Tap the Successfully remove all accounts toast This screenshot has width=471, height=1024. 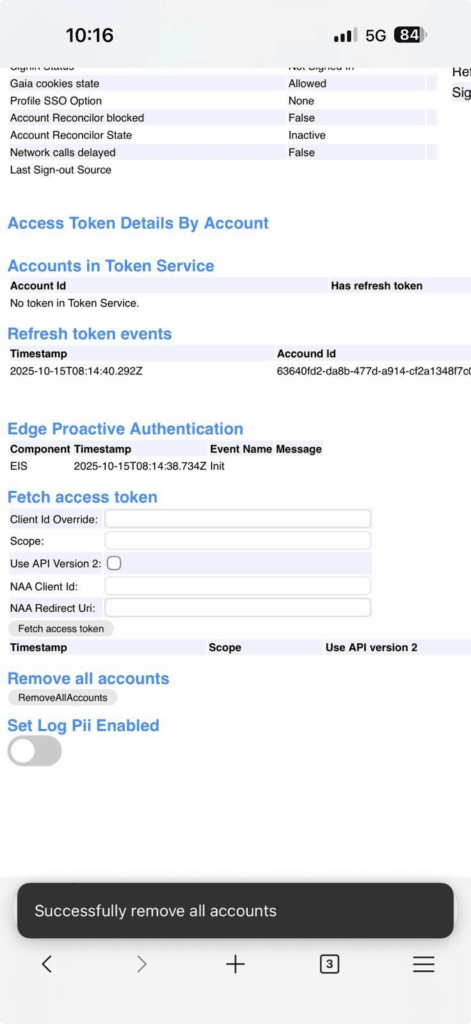(x=235, y=910)
